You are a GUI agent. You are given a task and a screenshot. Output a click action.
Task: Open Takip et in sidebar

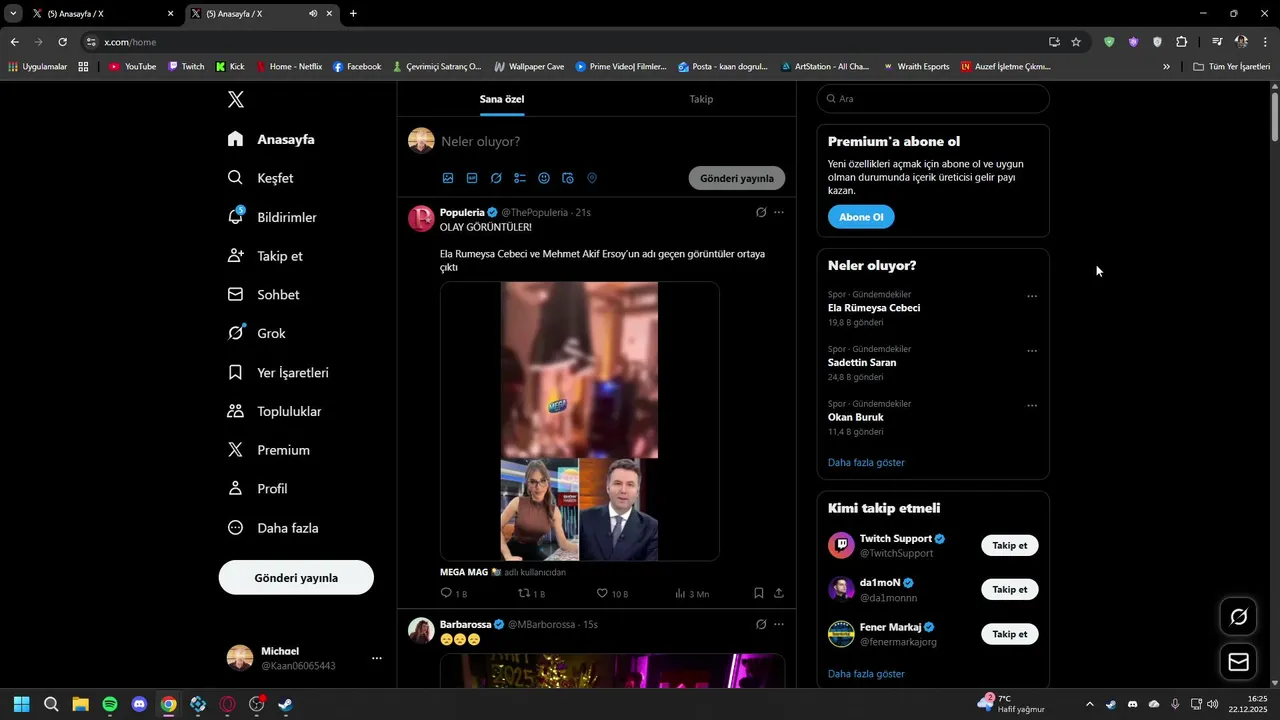point(265,256)
